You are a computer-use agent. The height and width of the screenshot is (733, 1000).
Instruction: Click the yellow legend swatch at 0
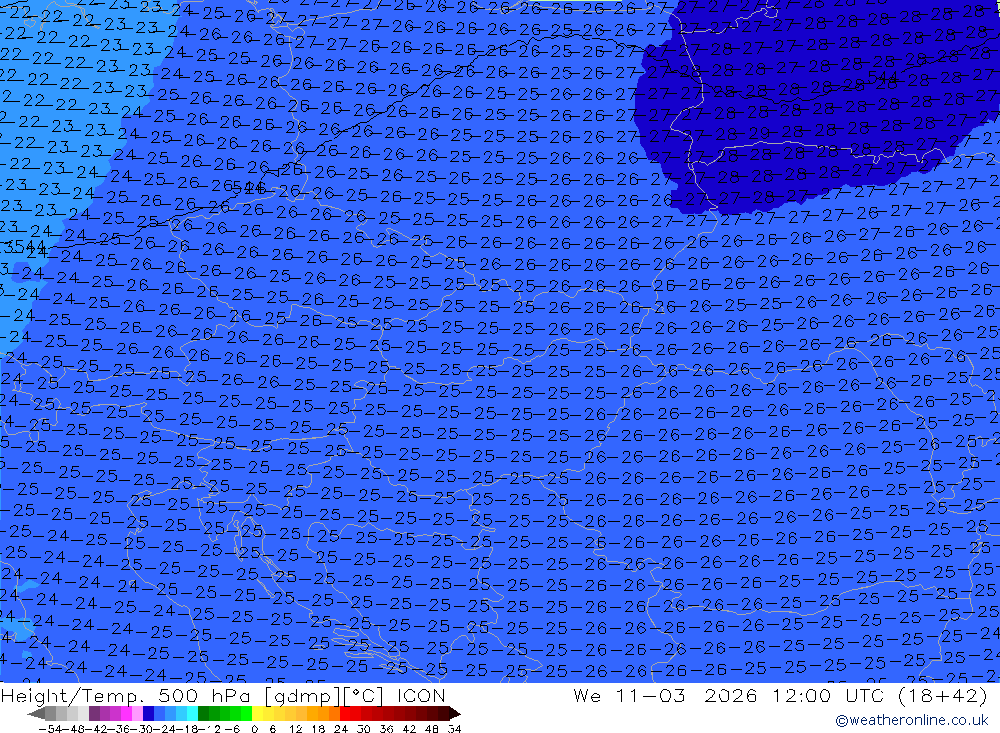(258, 713)
